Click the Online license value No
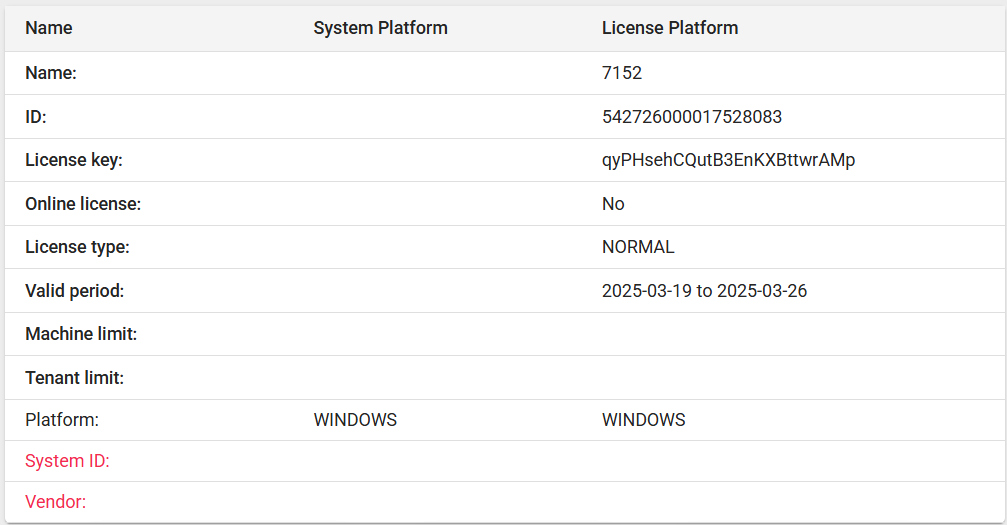Screen dimensions: 1007x525 click(x=613, y=204)
